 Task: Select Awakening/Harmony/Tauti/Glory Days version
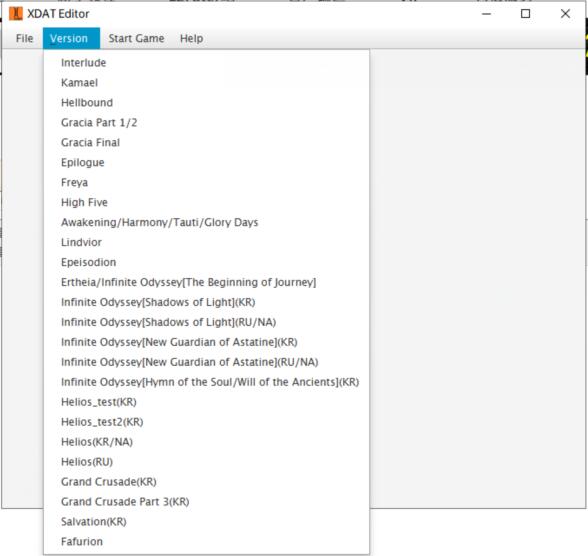[206, 222]
